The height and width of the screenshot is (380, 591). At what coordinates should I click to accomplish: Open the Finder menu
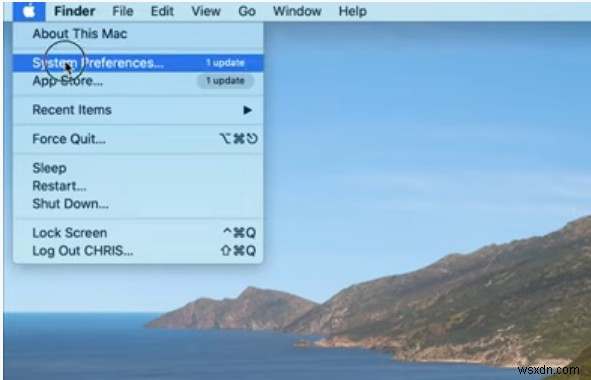coord(74,11)
